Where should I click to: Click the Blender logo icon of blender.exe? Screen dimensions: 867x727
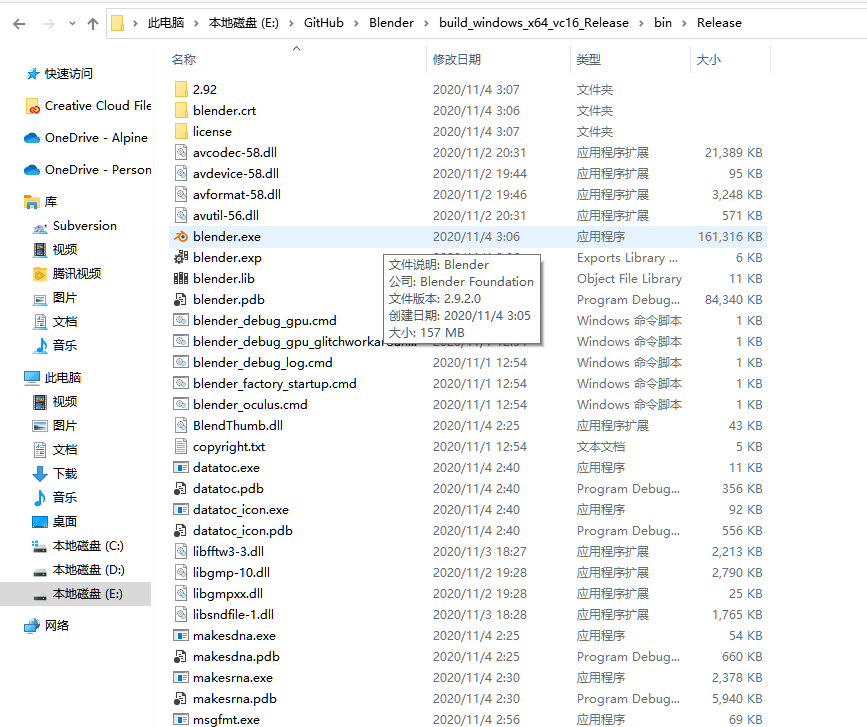pos(181,237)
